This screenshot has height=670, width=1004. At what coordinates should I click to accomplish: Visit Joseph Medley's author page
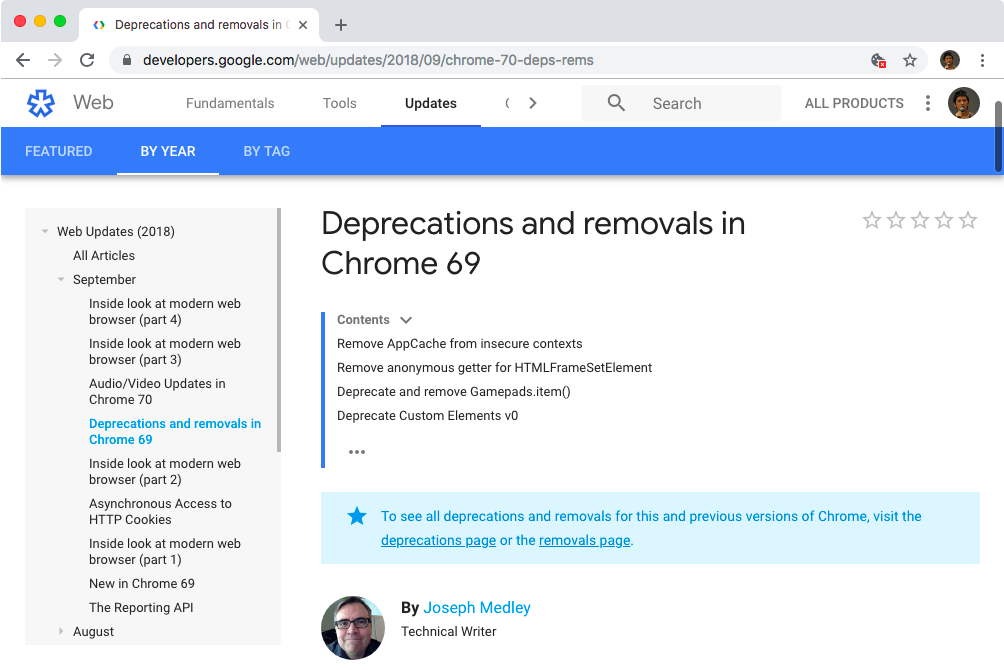tap(476, 607)
